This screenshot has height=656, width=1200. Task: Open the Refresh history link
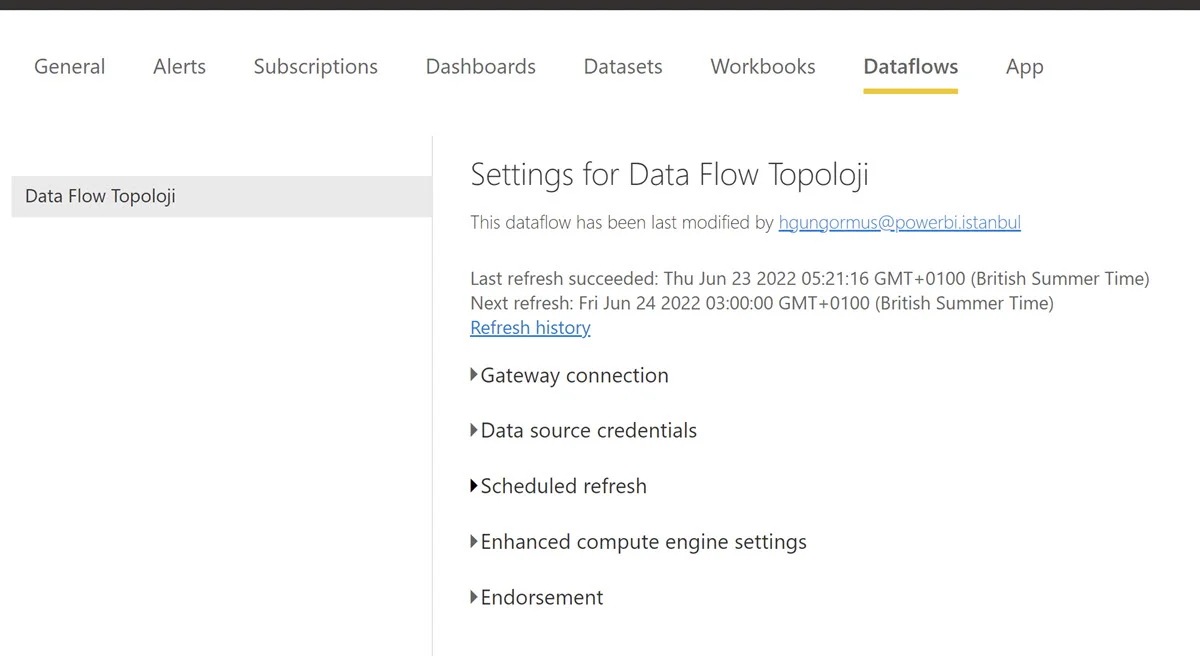click(x=530, y=328)
